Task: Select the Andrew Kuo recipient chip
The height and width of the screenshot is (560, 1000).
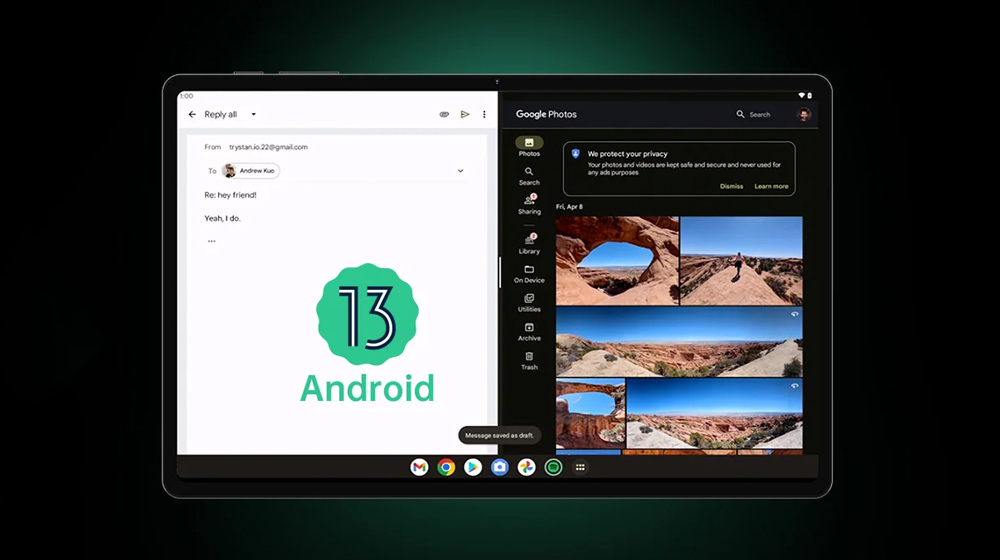Action: point(251,171)
